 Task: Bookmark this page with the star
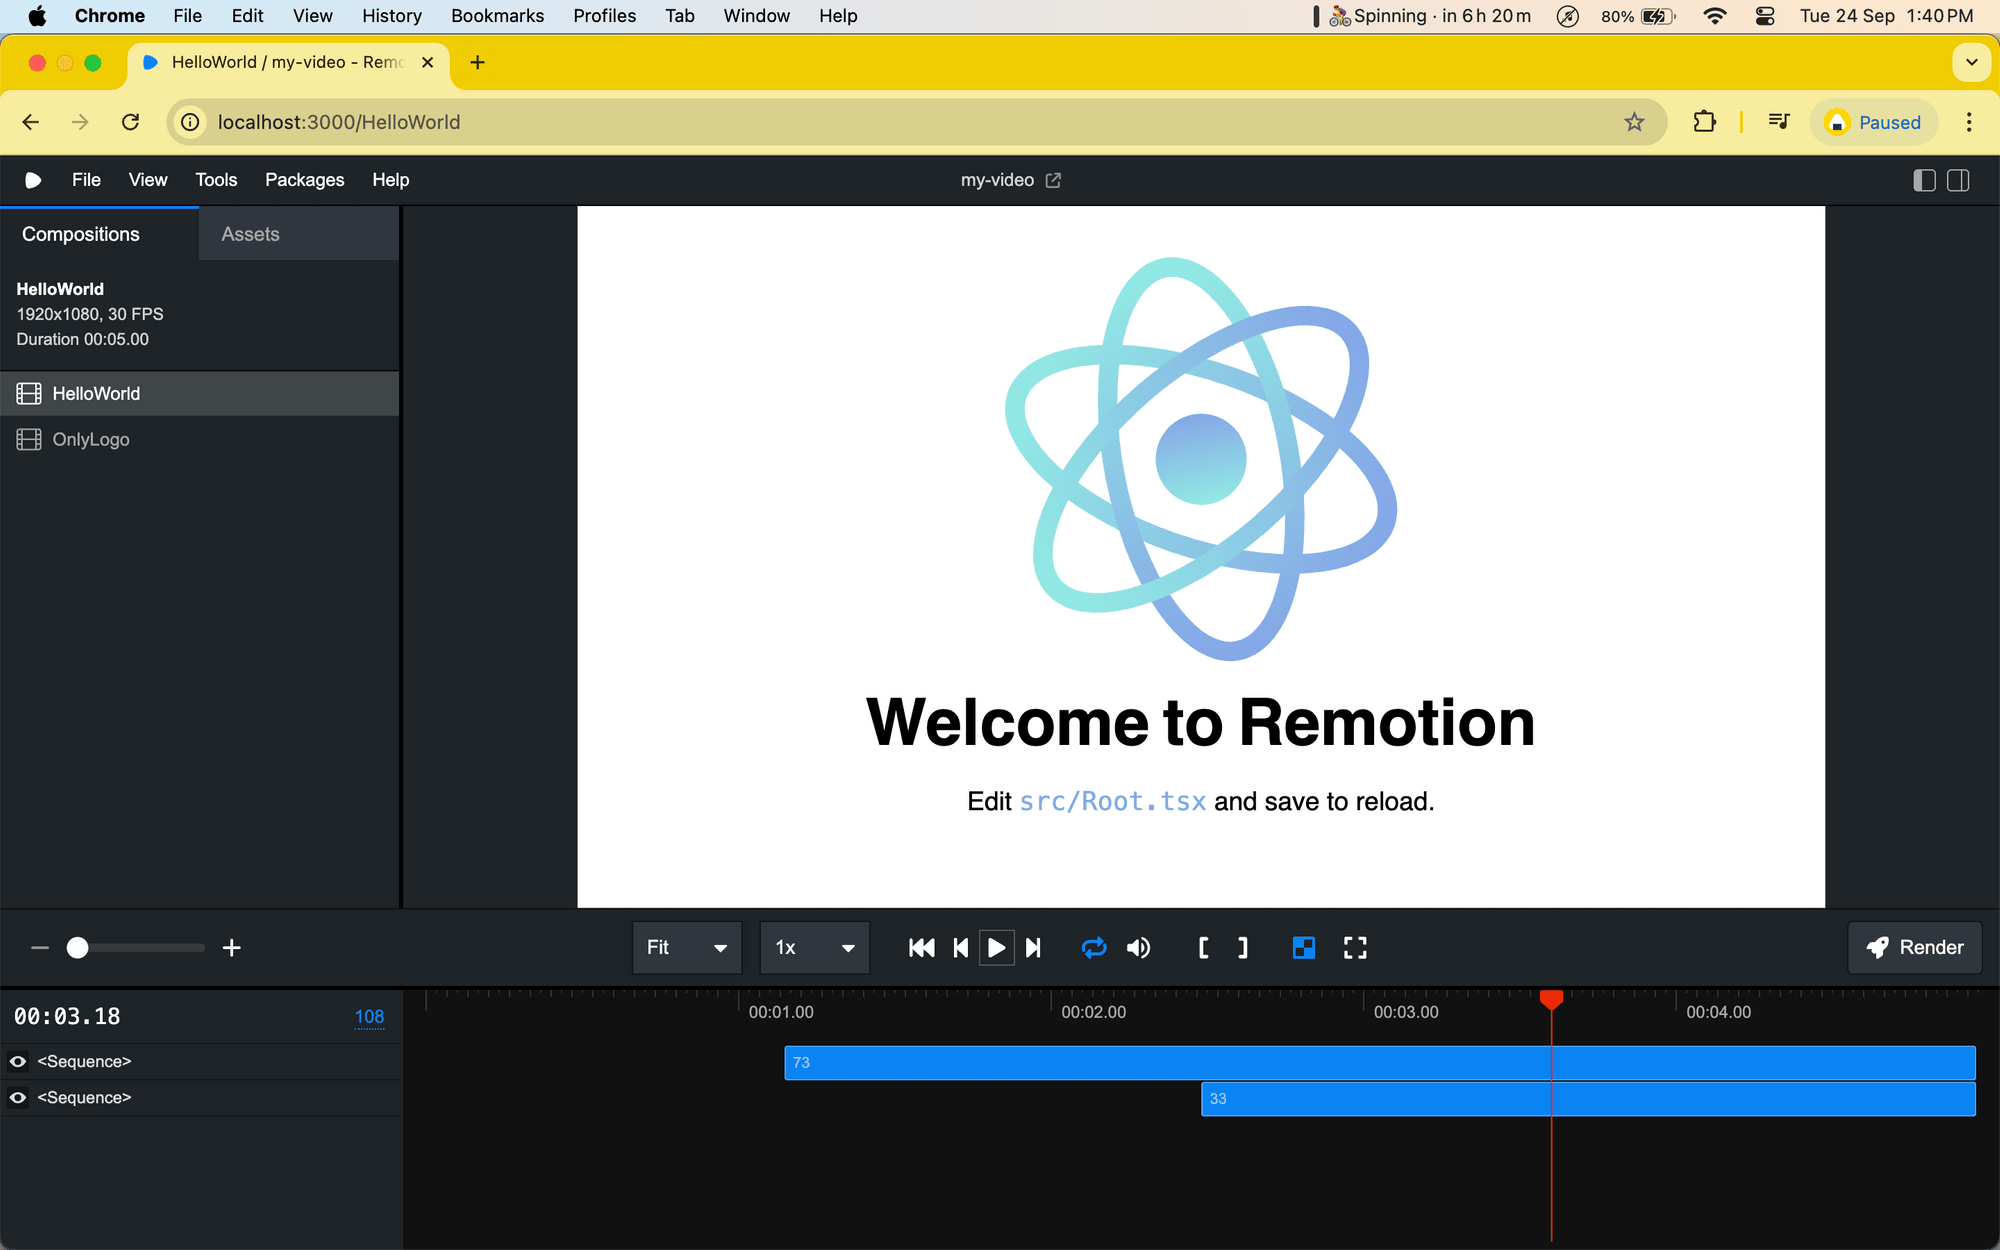(1634, 122)
